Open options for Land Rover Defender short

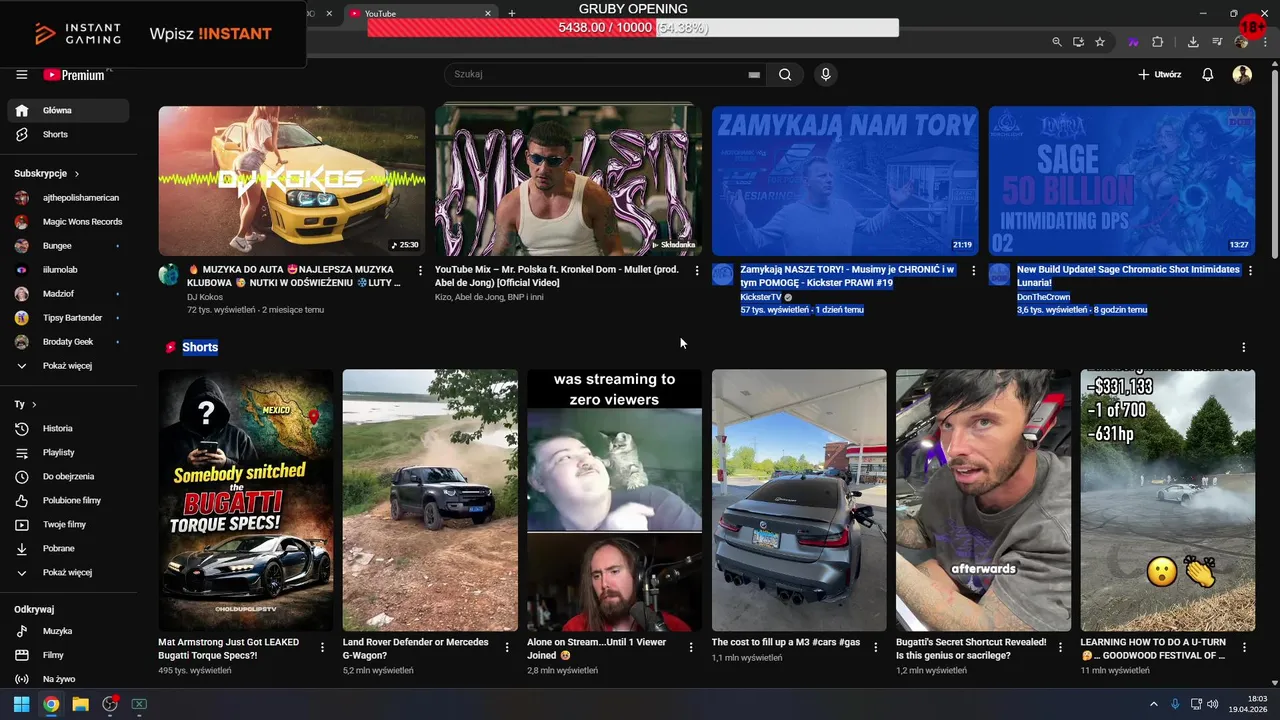point(506,648)
